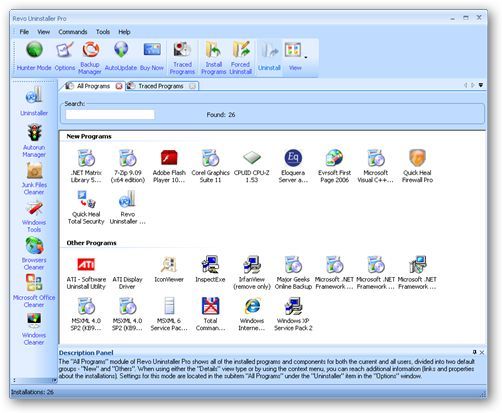
Task: Open Windows Cleaner in the sidebar
Action: click(34, 328)
